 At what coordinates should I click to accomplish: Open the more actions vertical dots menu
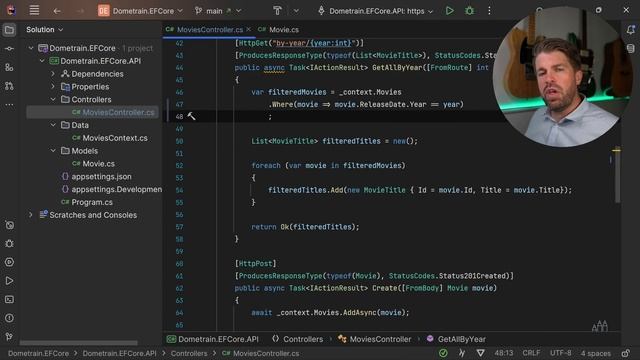pos(489,11)
